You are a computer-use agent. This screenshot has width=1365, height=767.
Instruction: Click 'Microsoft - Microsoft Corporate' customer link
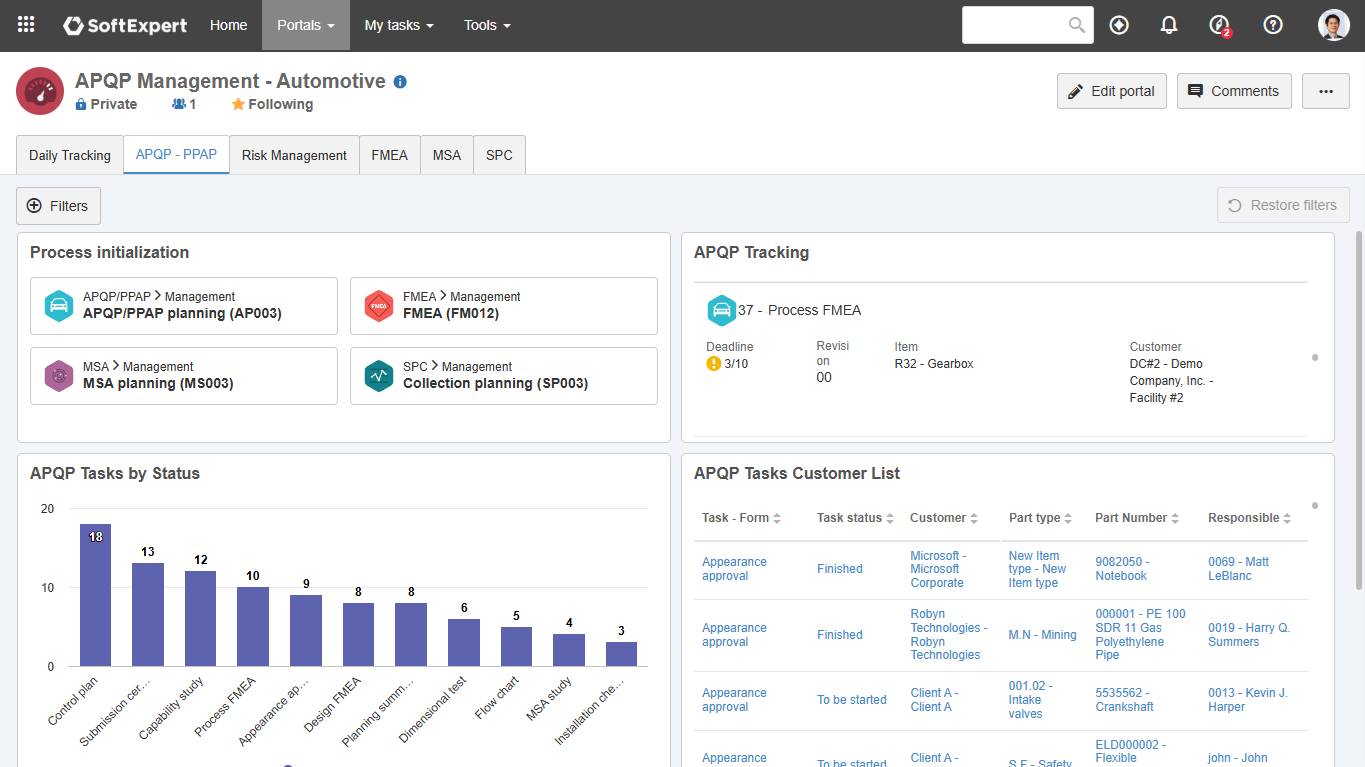click(x=937, y=569)
